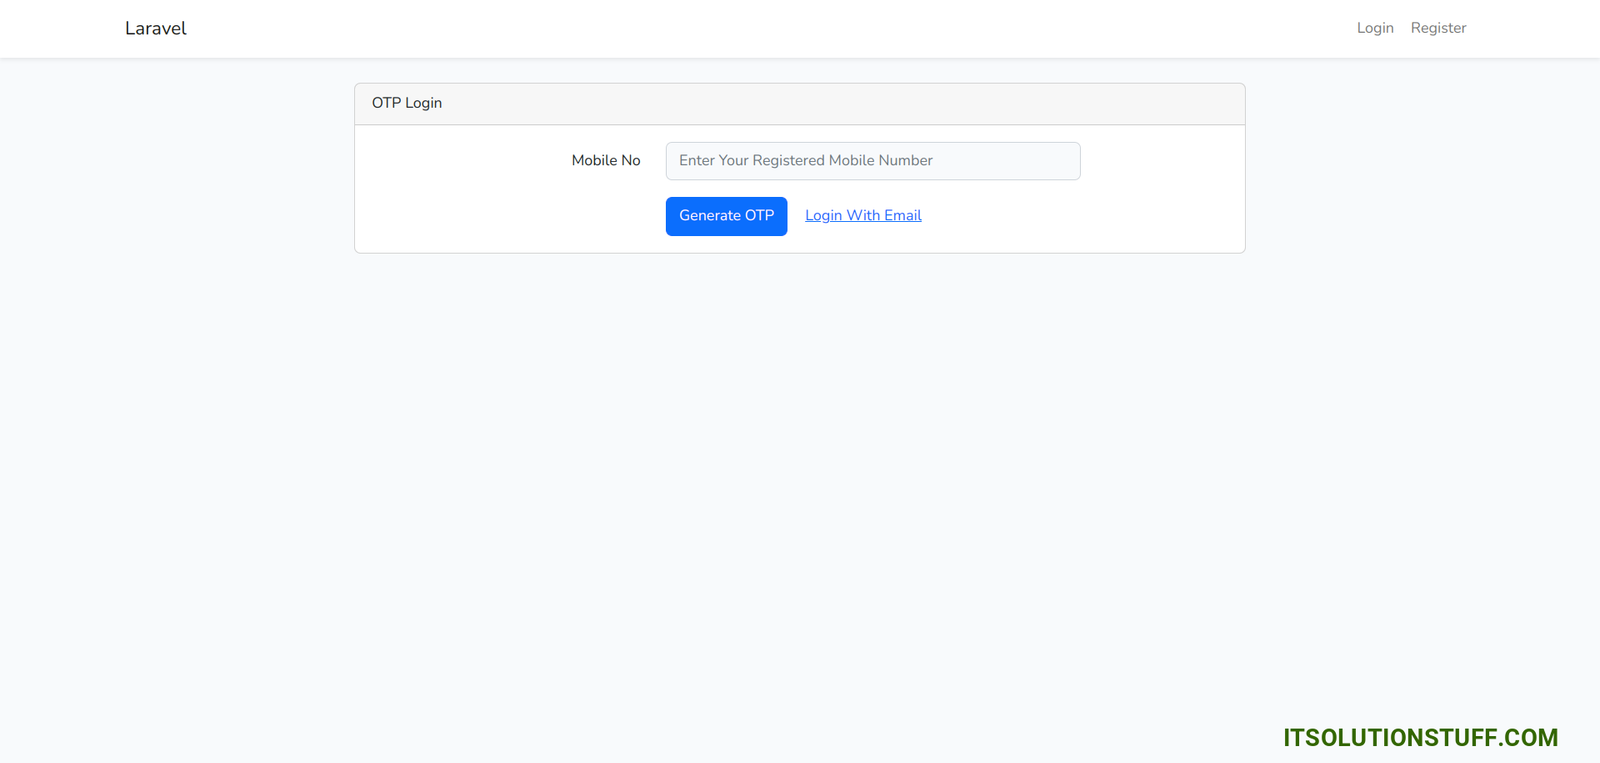Select the Register link in top navigation

pyautogui.click(x=1438, y=28)
